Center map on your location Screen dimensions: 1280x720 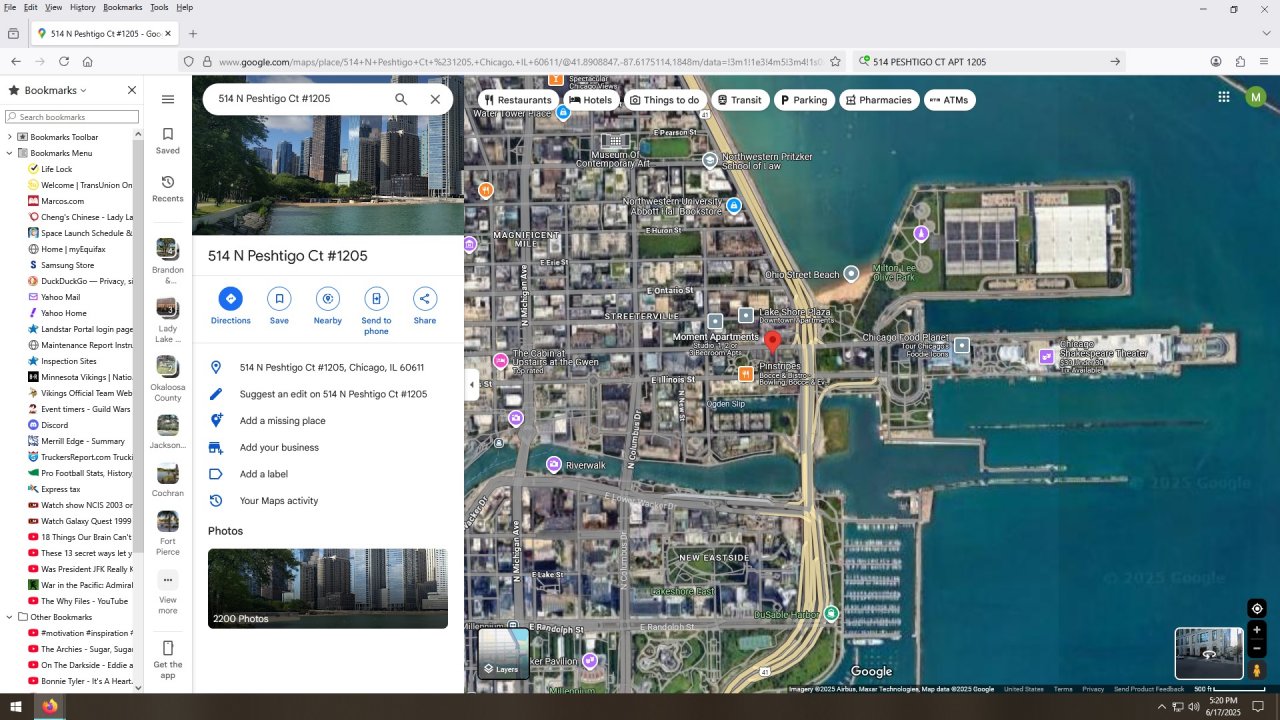click(x=1257, y=608)
